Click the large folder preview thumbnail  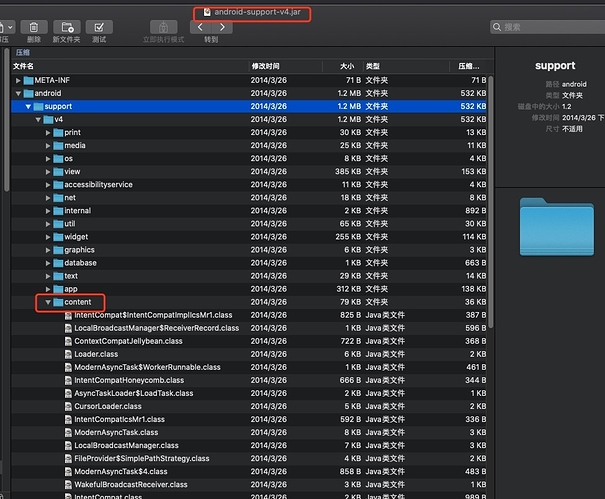point(556,227)
